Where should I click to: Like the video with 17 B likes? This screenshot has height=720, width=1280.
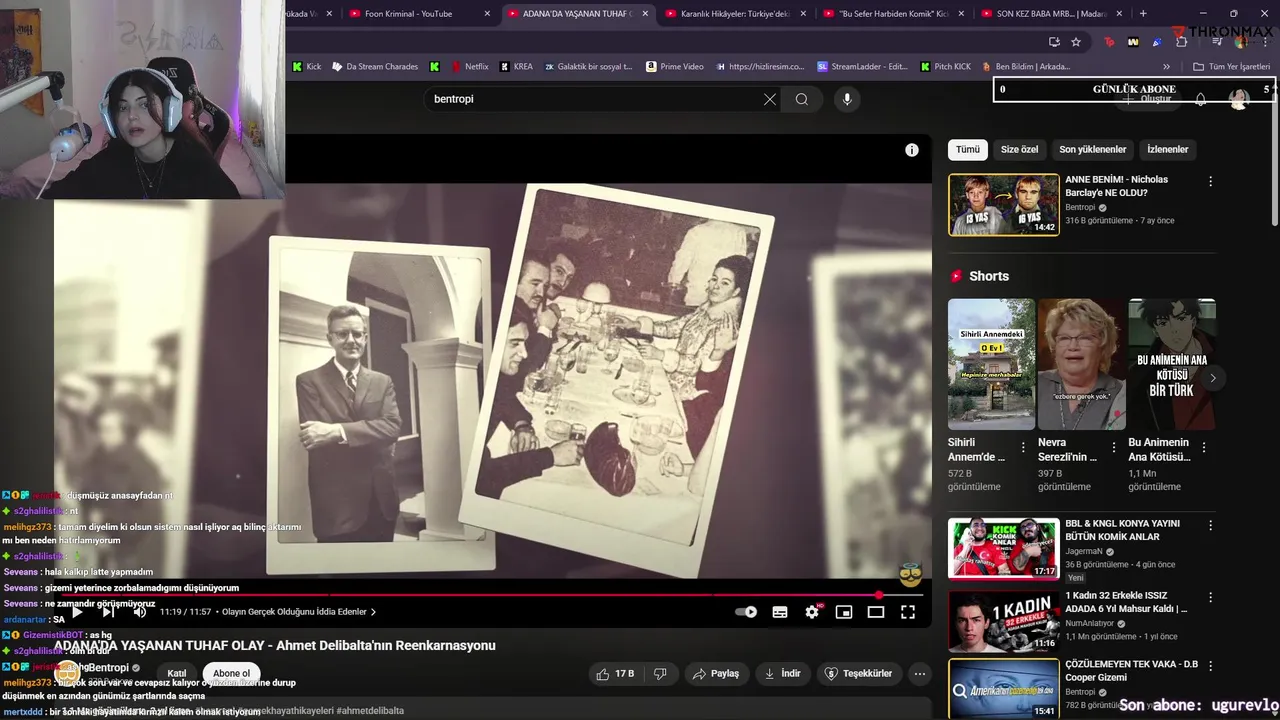615,674
